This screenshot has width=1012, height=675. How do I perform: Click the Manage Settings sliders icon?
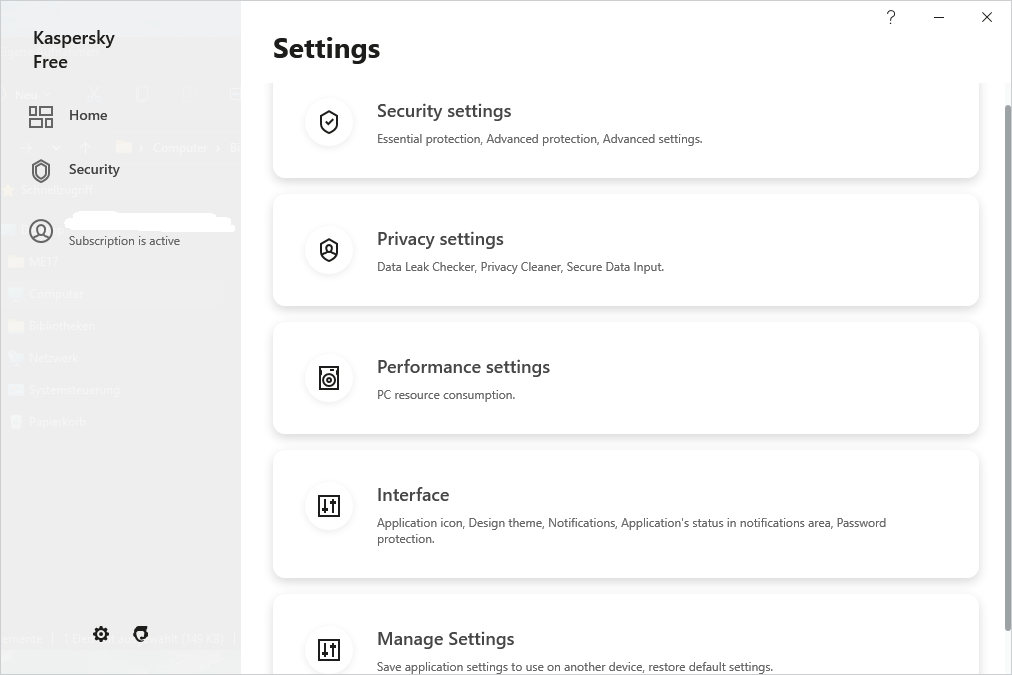329,650
